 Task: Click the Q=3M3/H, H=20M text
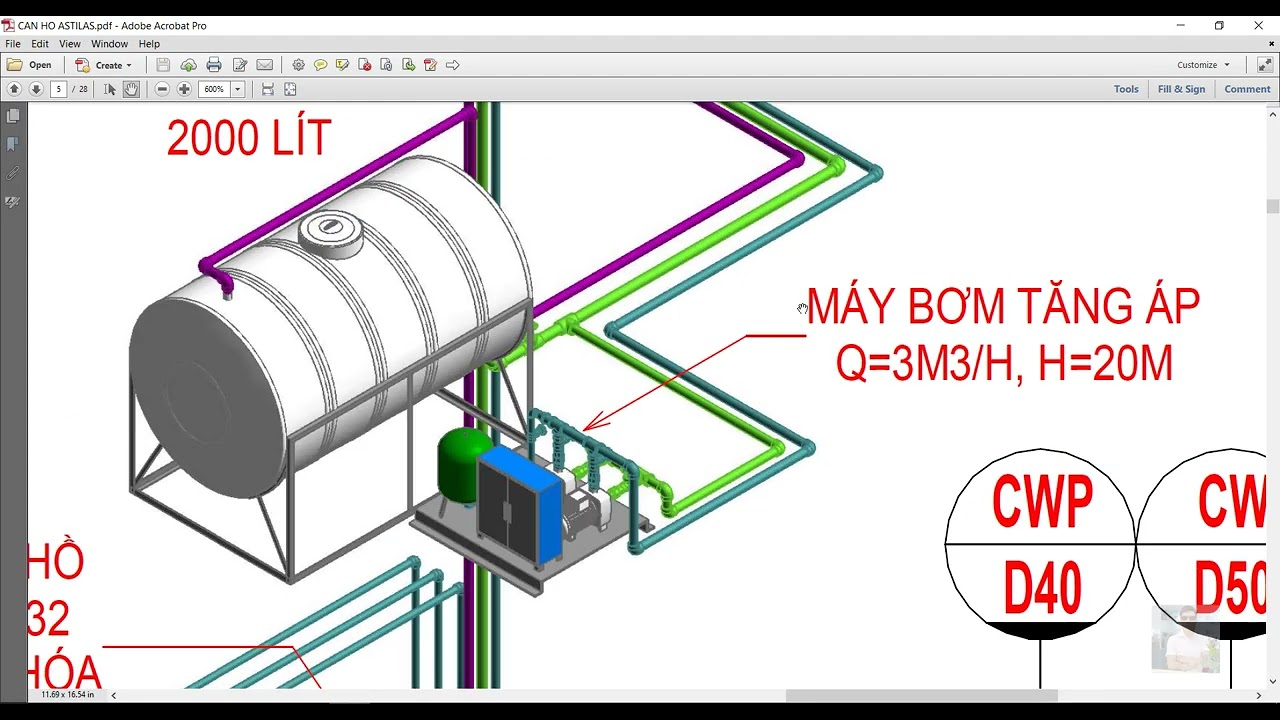1004,364
